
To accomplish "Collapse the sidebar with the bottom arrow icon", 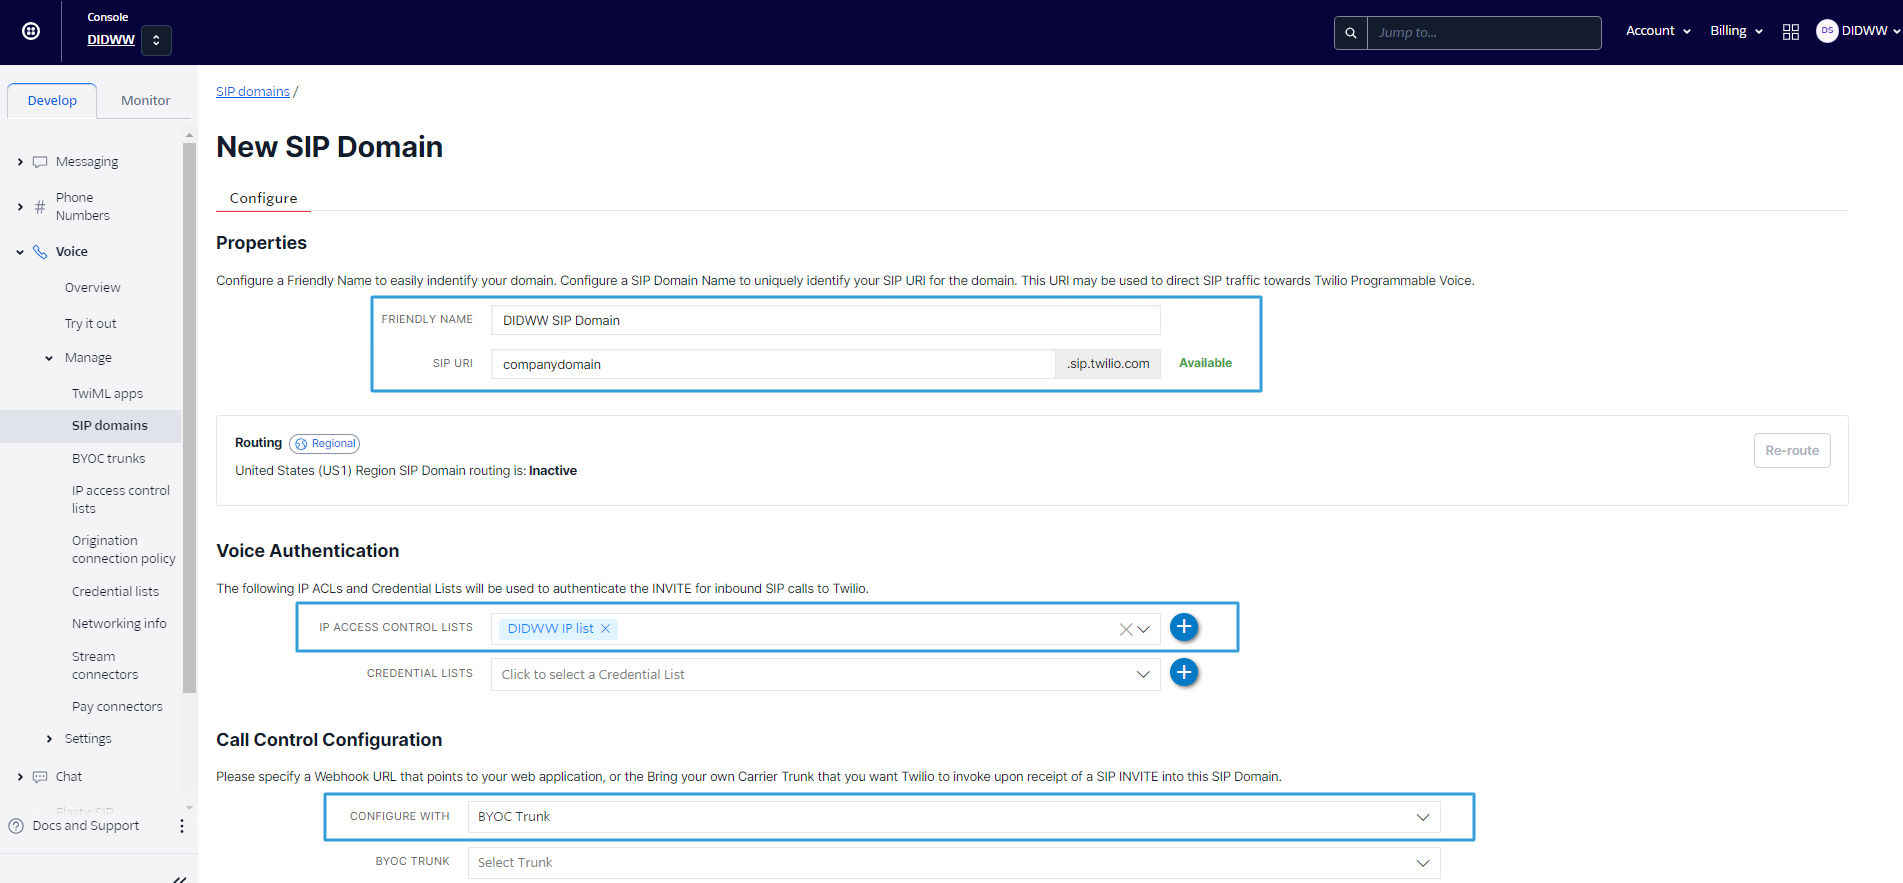I will pos(179,878).
